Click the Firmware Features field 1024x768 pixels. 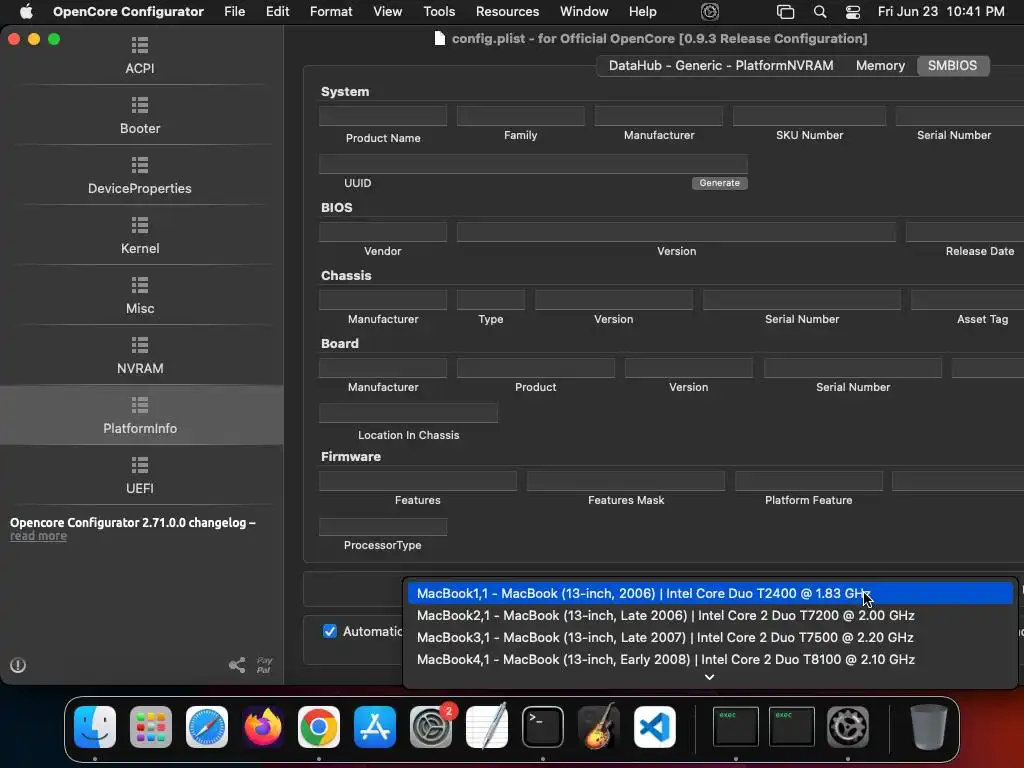(x=417, y=481)
